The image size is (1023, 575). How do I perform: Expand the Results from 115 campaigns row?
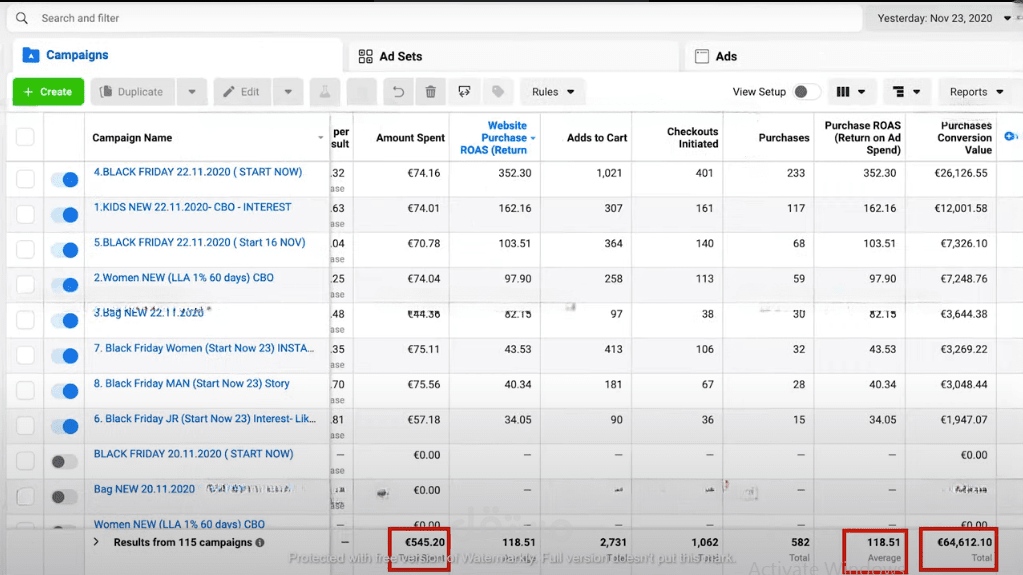96,542
